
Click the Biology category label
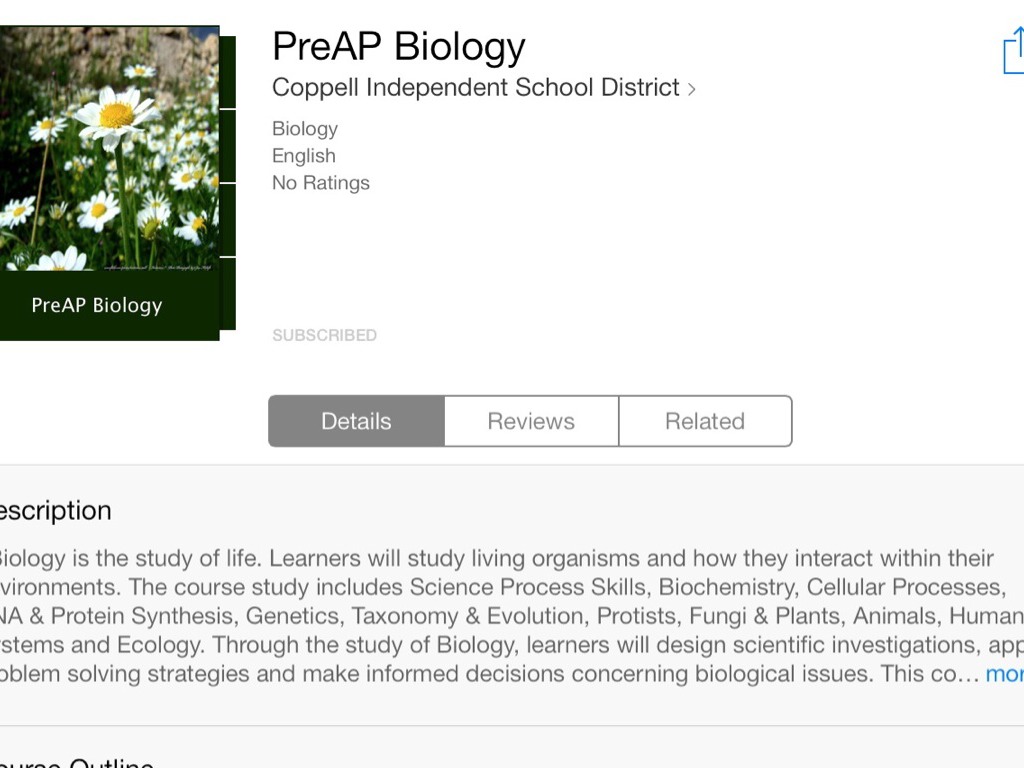pyautogui.click(x=305, y=129)
